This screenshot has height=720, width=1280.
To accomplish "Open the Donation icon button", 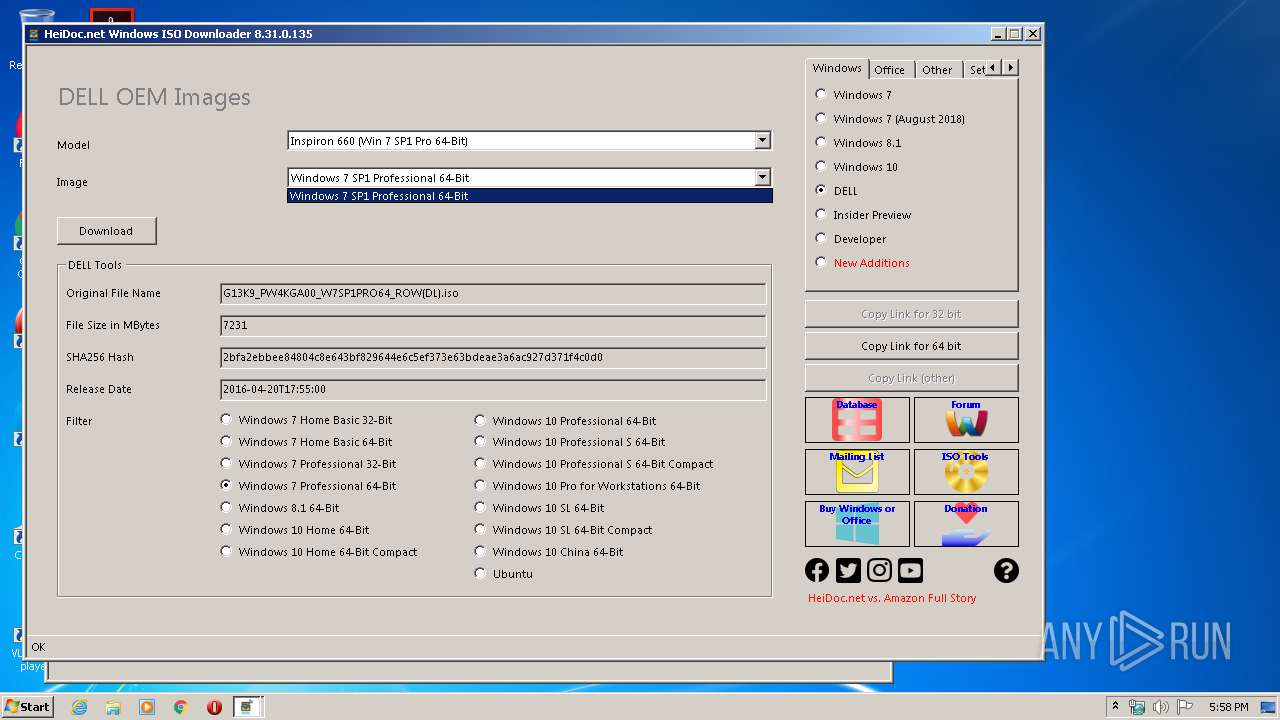I will pos(966,524).
